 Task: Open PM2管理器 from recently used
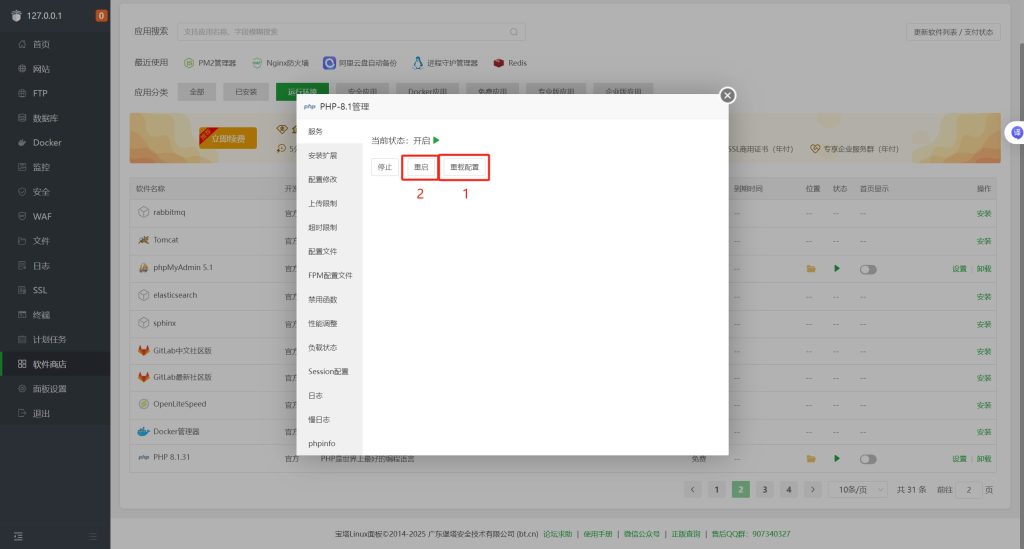(210, 63)
